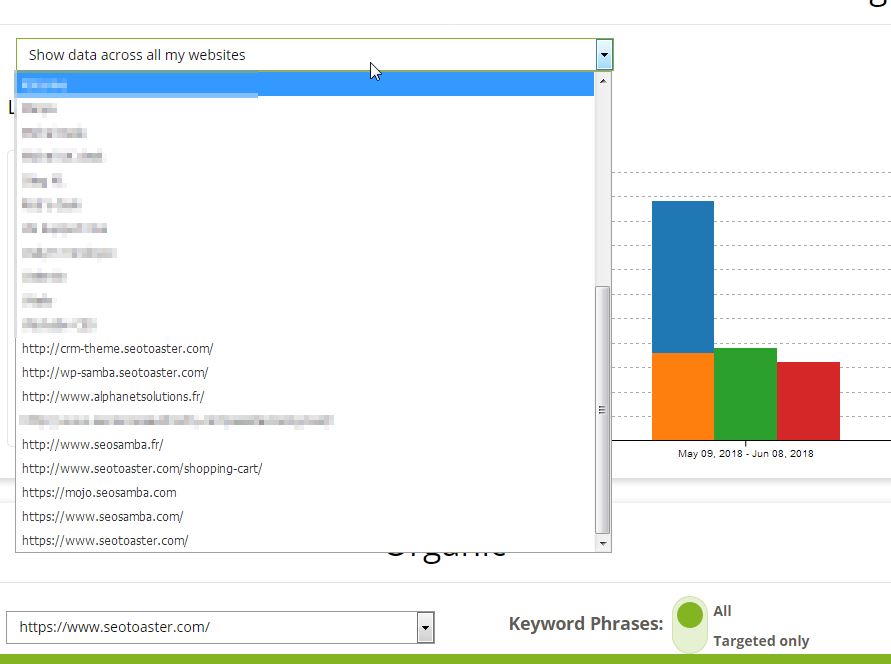Choose the seotoaster.com/shopping-cart/ option
Image resolution: width=891 pixels, height=664 pixels.
142,468
